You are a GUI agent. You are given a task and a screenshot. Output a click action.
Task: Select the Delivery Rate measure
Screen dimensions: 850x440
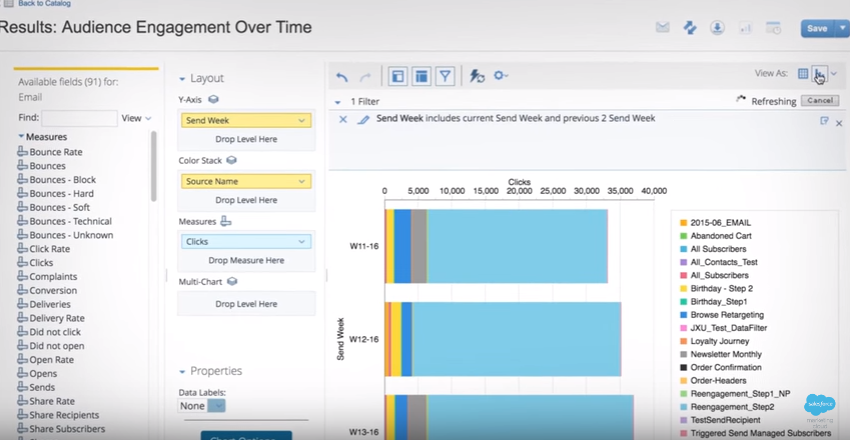57,318
